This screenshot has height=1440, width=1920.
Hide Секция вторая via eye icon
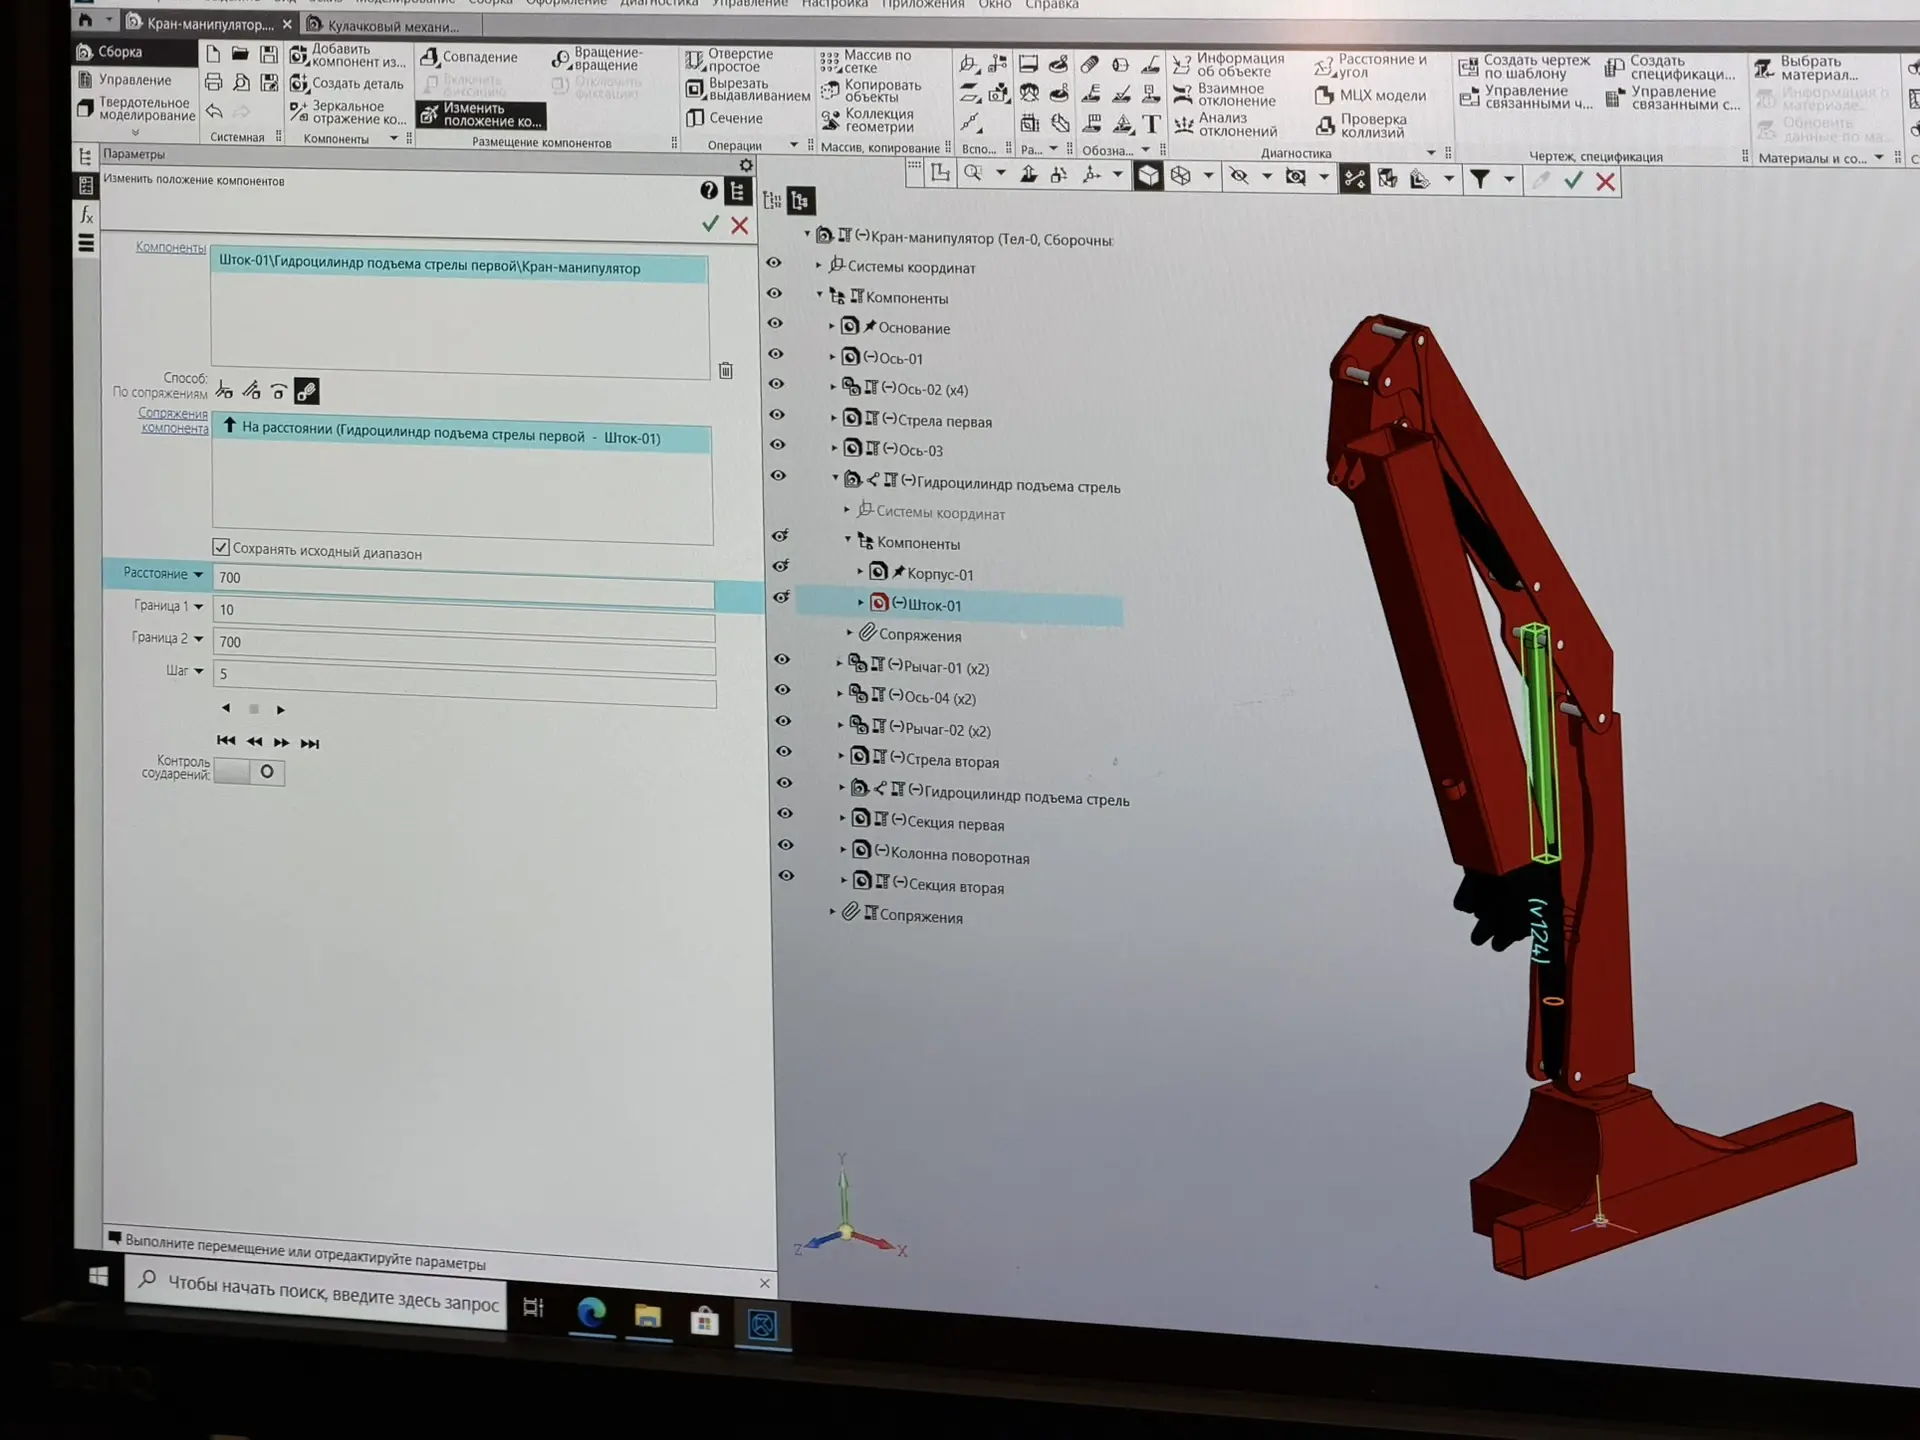click(x=786, y=875)
